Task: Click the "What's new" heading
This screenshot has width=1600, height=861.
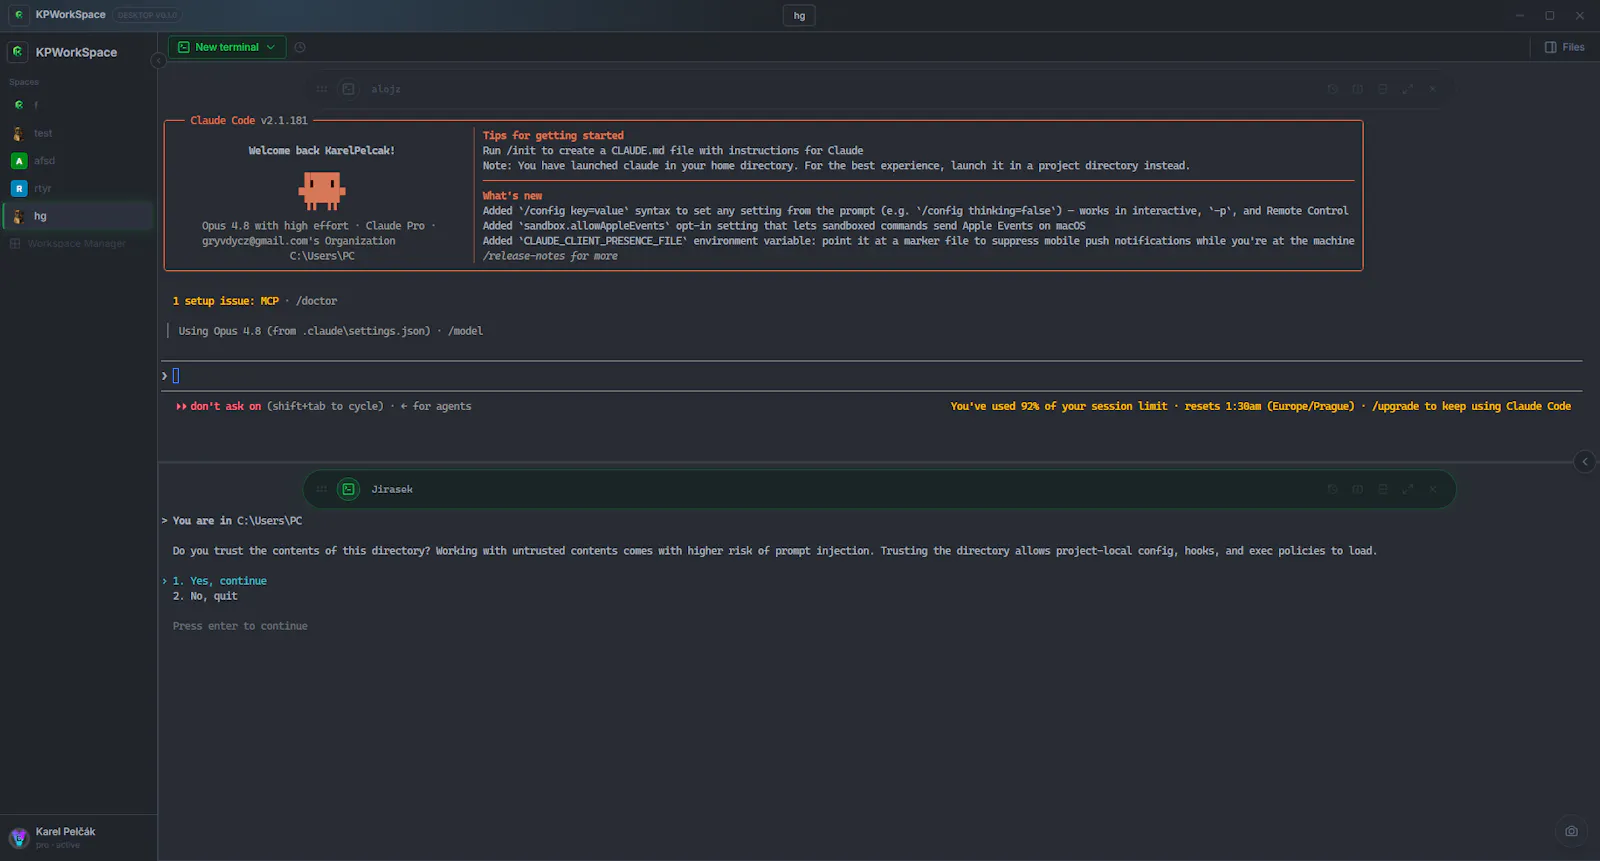Action: click(x=512, y=196)
